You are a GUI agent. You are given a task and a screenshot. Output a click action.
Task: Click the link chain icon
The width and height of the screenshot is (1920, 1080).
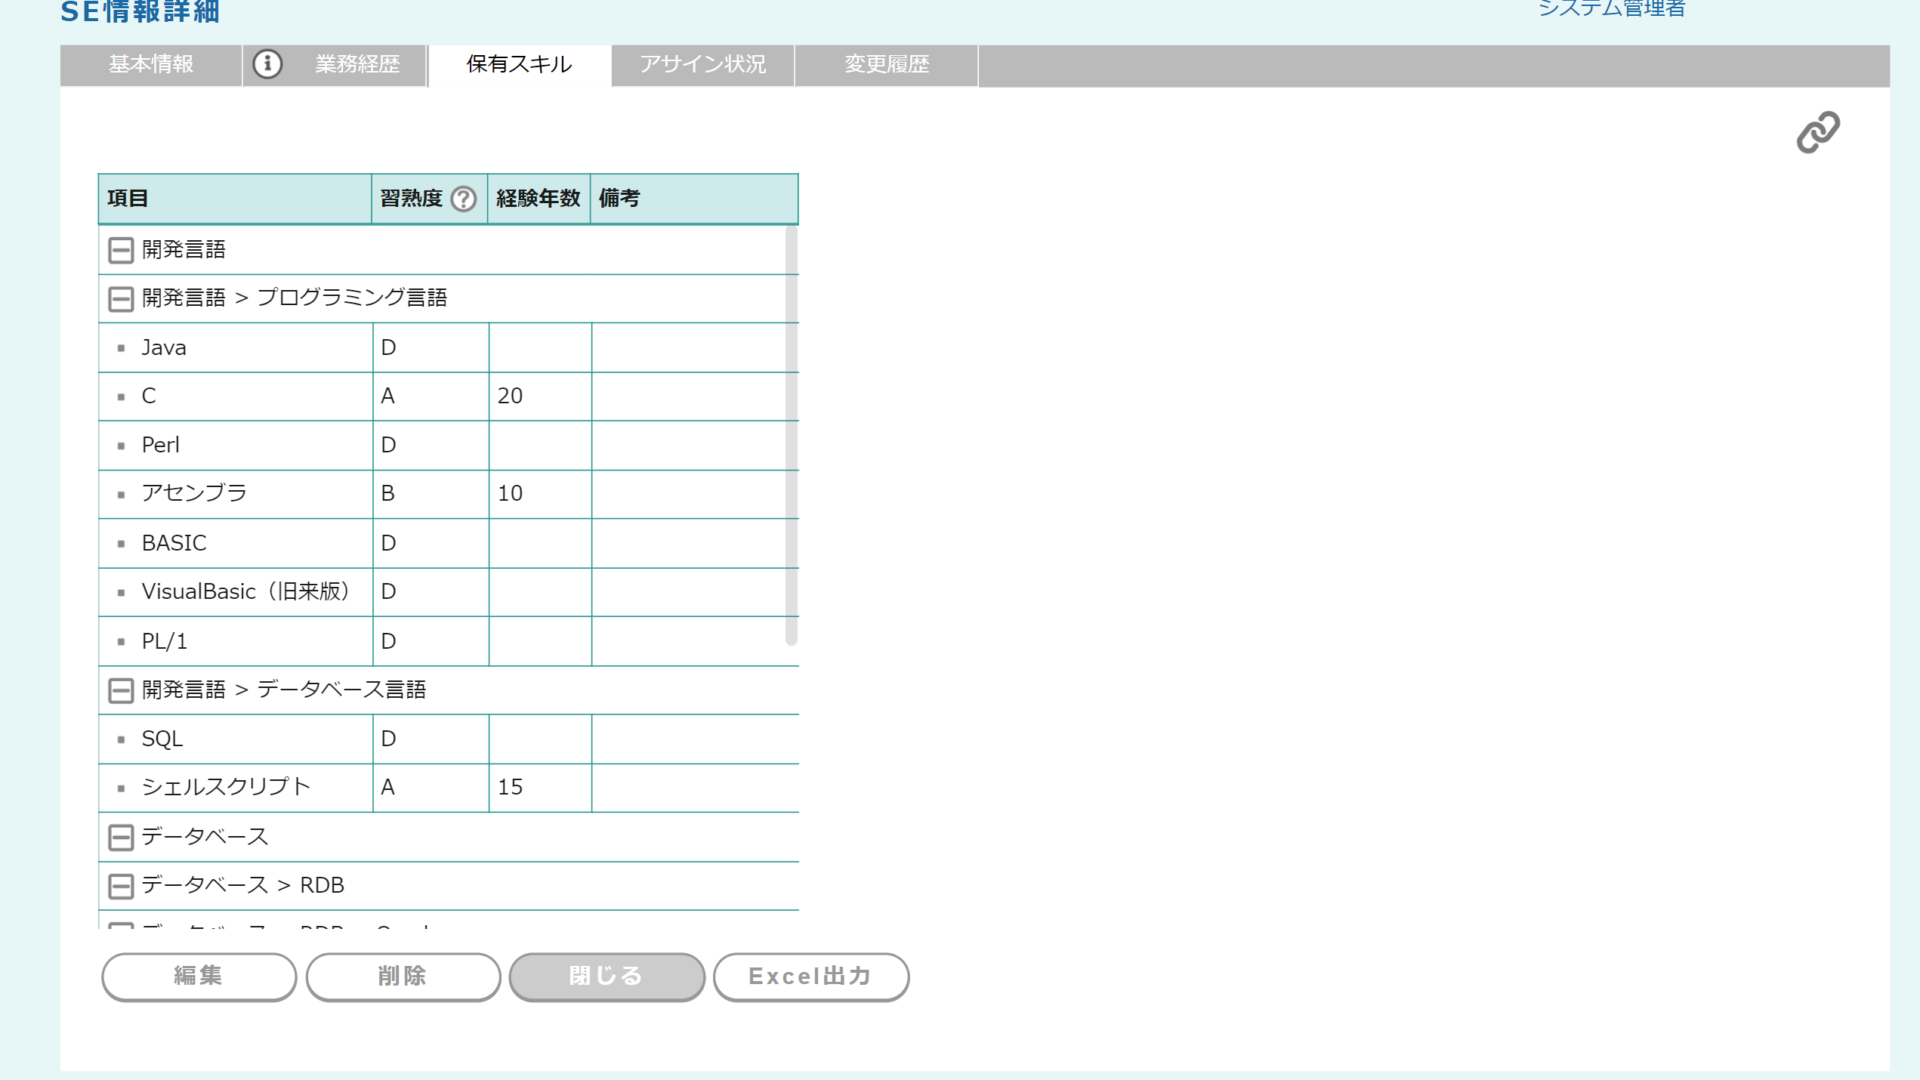pyautogui.click(x=1817, y=132)
